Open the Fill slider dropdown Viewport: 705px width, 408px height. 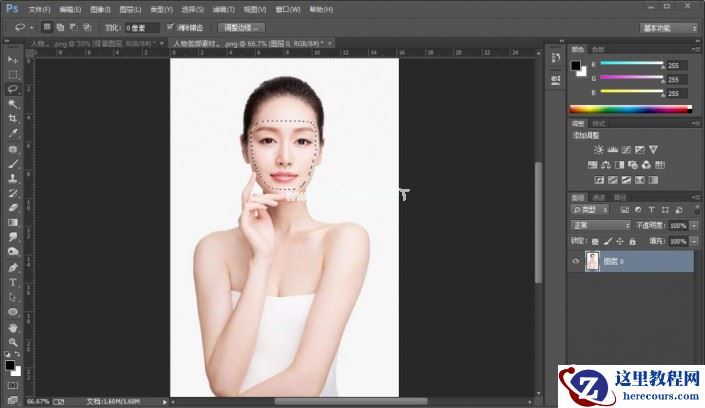[695, 242]
